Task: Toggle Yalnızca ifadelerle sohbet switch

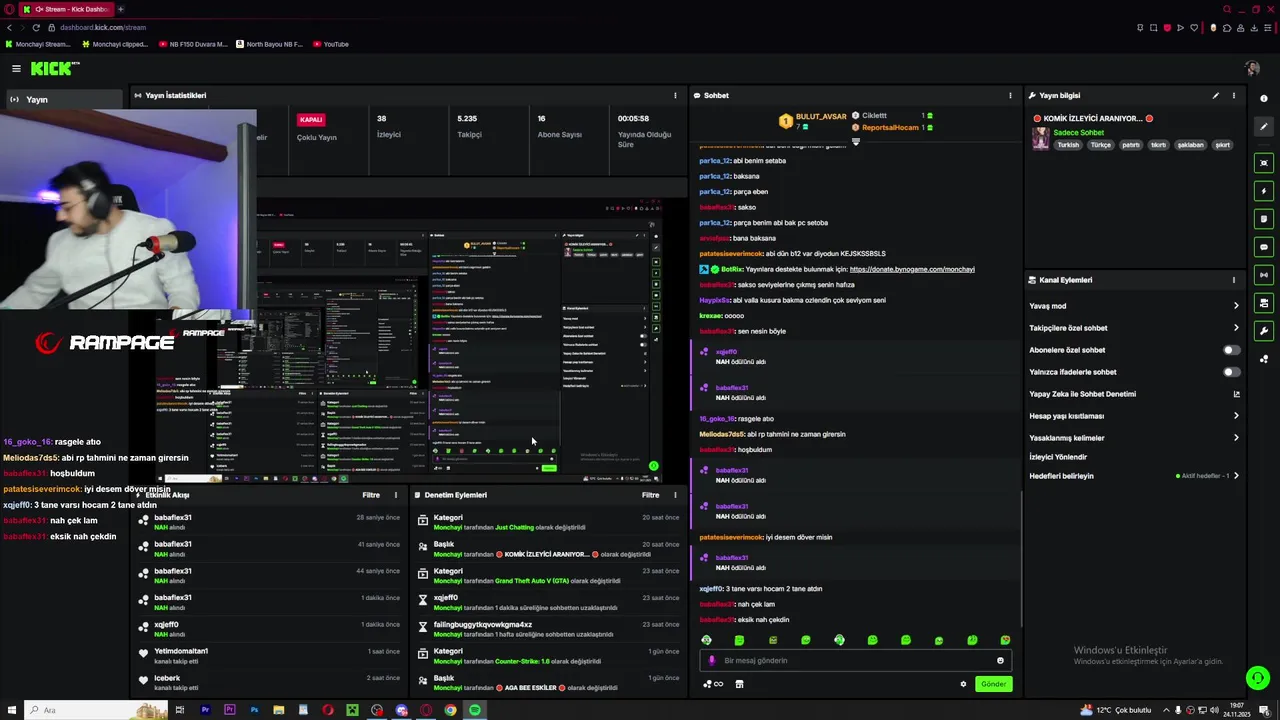Action: (x=1232, y=372)
